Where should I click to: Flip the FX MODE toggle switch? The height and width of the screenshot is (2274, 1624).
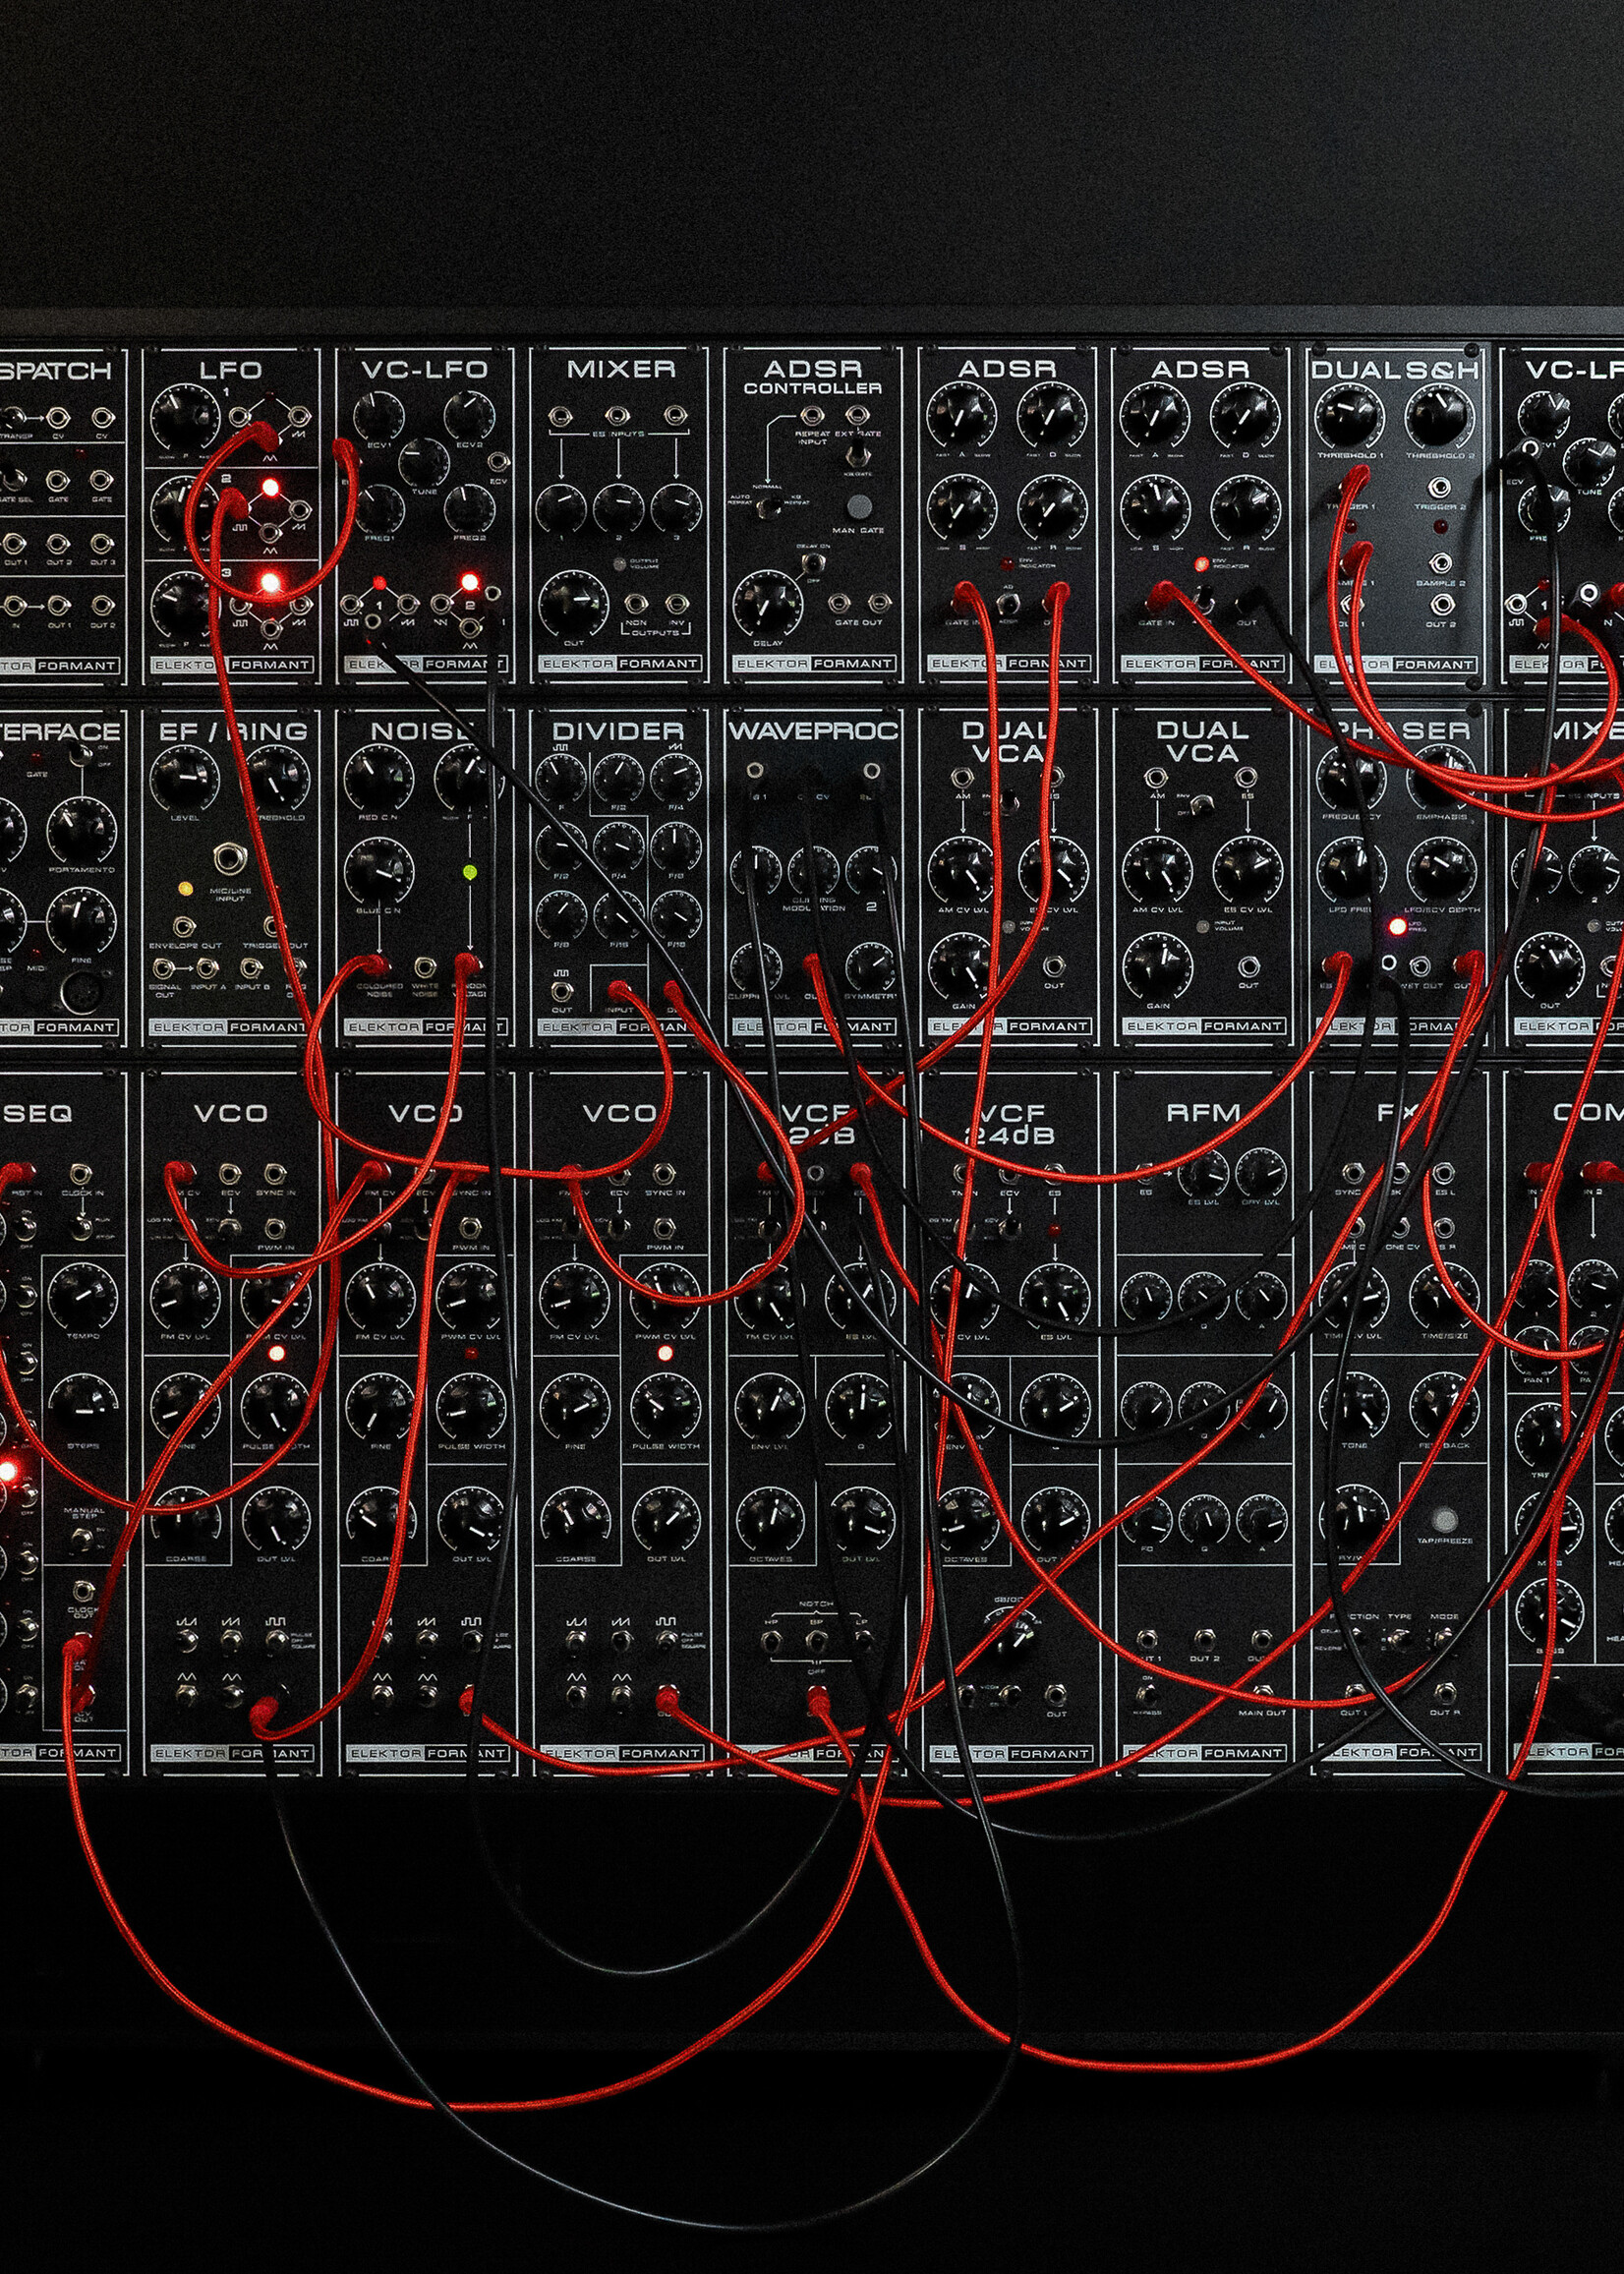(1444, 1639)
